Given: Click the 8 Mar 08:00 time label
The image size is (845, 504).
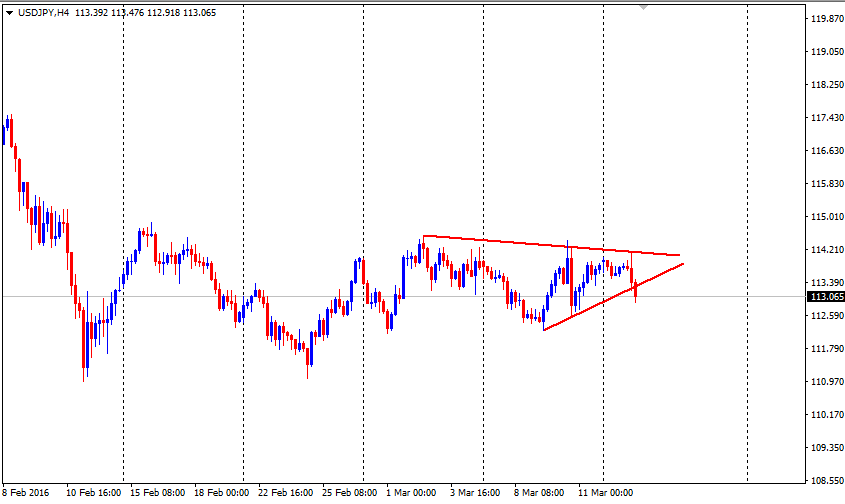Looking at the screenshot, I should coord(539,493).
